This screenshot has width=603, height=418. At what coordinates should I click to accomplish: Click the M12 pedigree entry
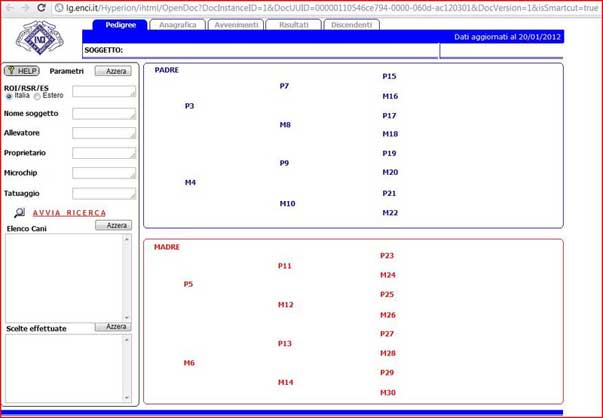coord(286,305)
